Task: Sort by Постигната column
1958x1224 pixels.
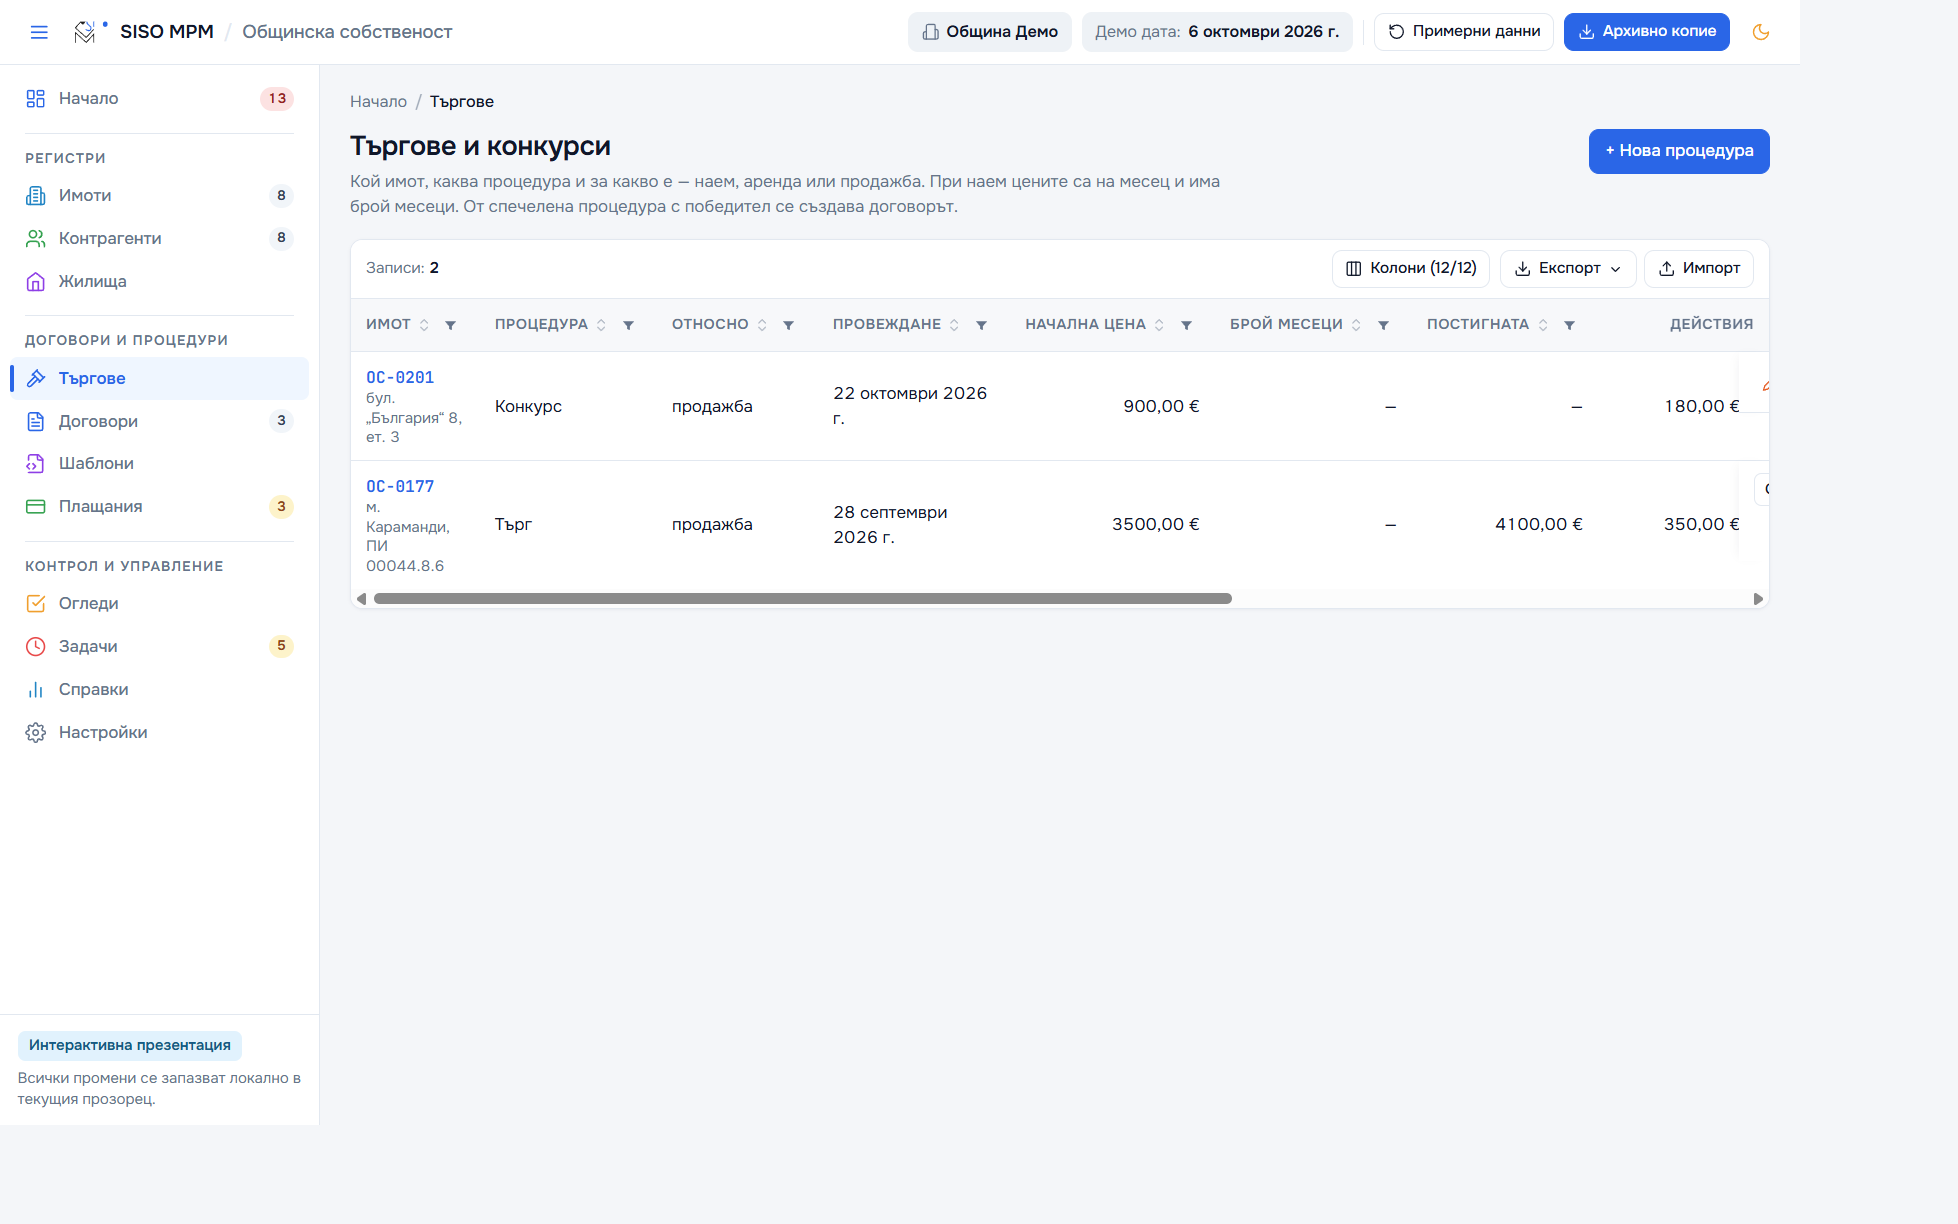Action: 1543,325
